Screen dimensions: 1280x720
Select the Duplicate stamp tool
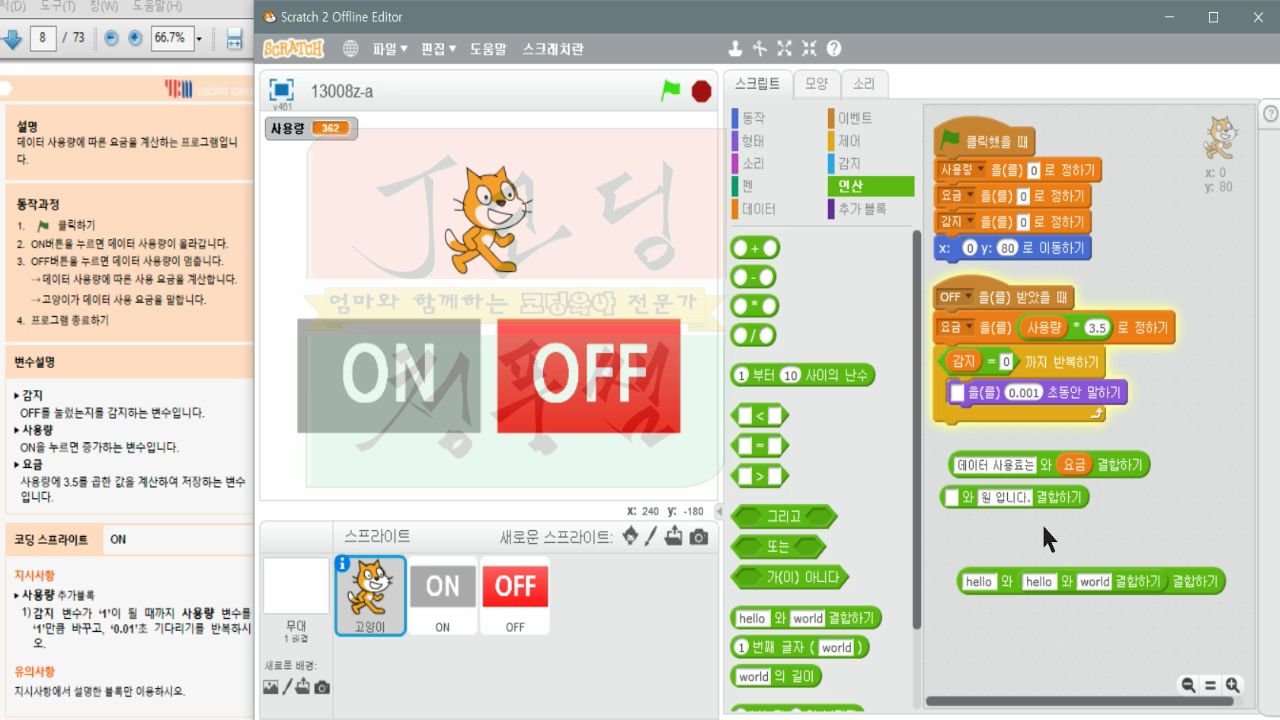coord(735,48)
